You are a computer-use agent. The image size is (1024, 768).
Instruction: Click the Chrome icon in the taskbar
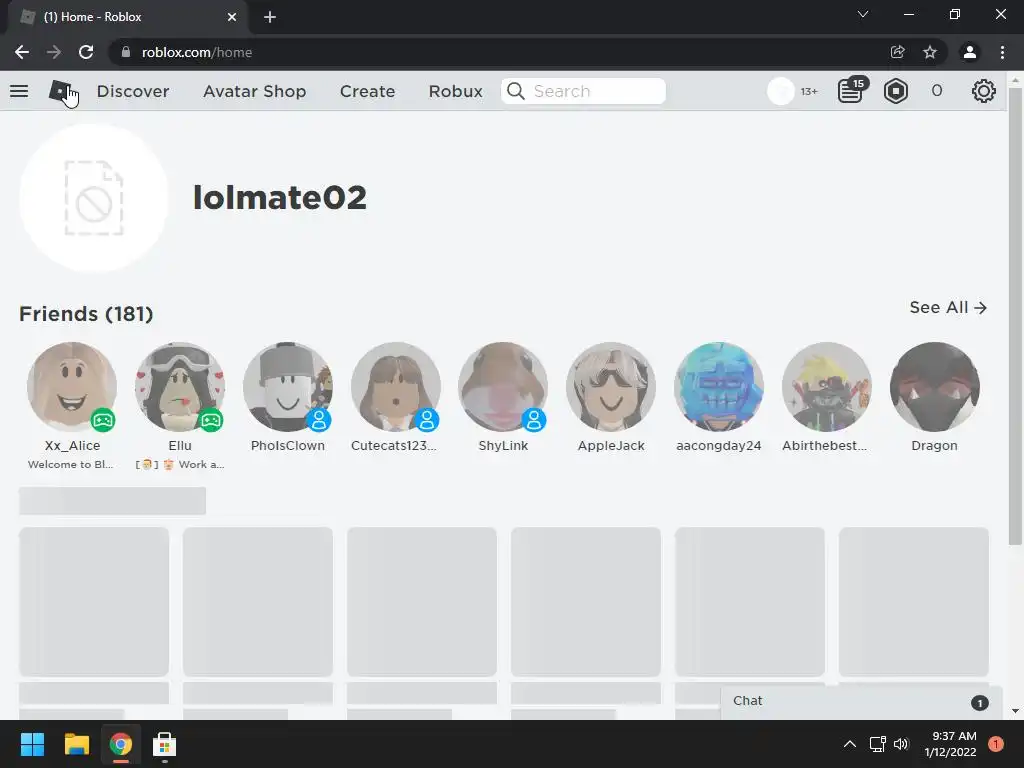pos(121,744)
